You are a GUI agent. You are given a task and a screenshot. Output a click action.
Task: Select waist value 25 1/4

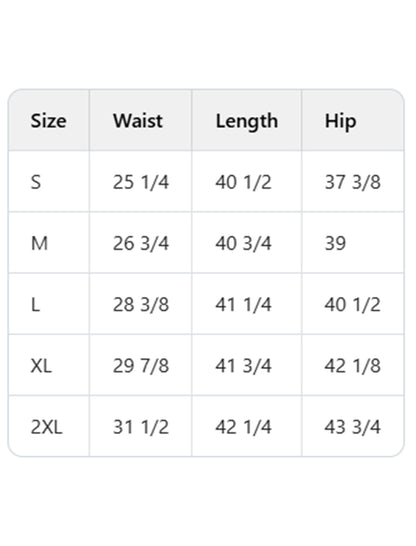(141, 182)
